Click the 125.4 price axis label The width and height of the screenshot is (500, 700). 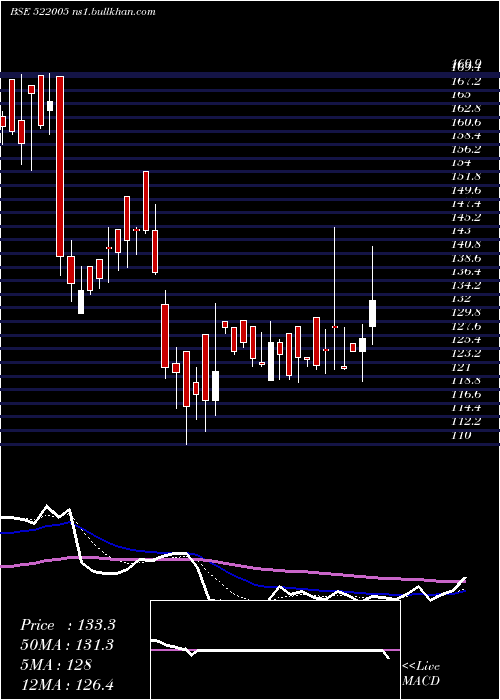click(x=467, y=340)
